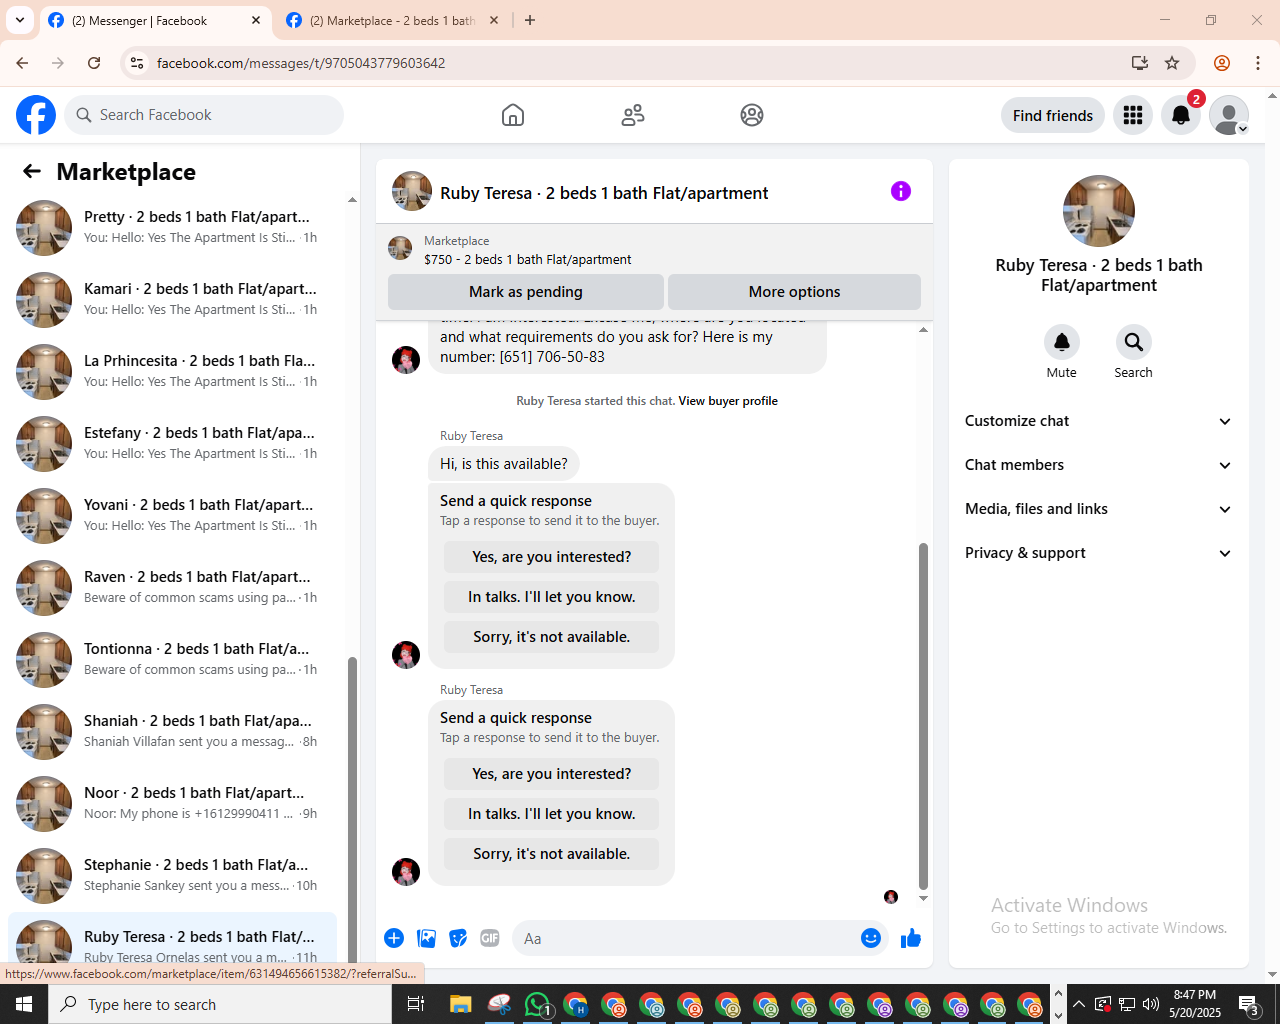Image resolution: width=1280 pixels, height=1024 pixels.
Task: Open a new browser tab
Action: (530, 20)
